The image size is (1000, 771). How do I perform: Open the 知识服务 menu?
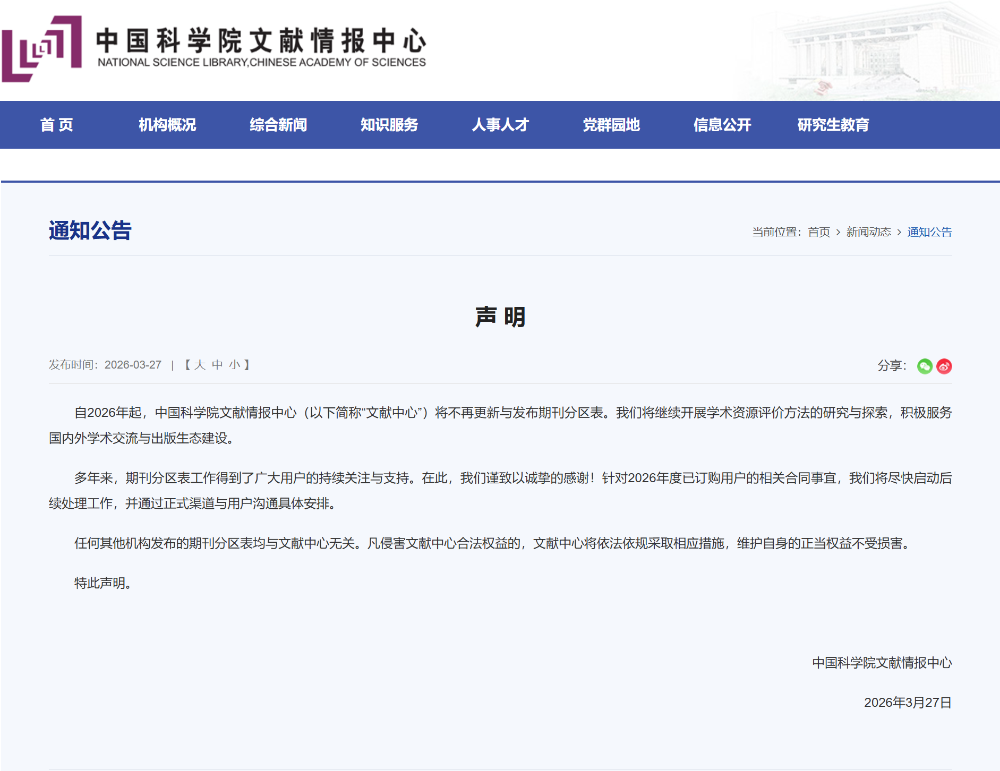tap(389, 125)
